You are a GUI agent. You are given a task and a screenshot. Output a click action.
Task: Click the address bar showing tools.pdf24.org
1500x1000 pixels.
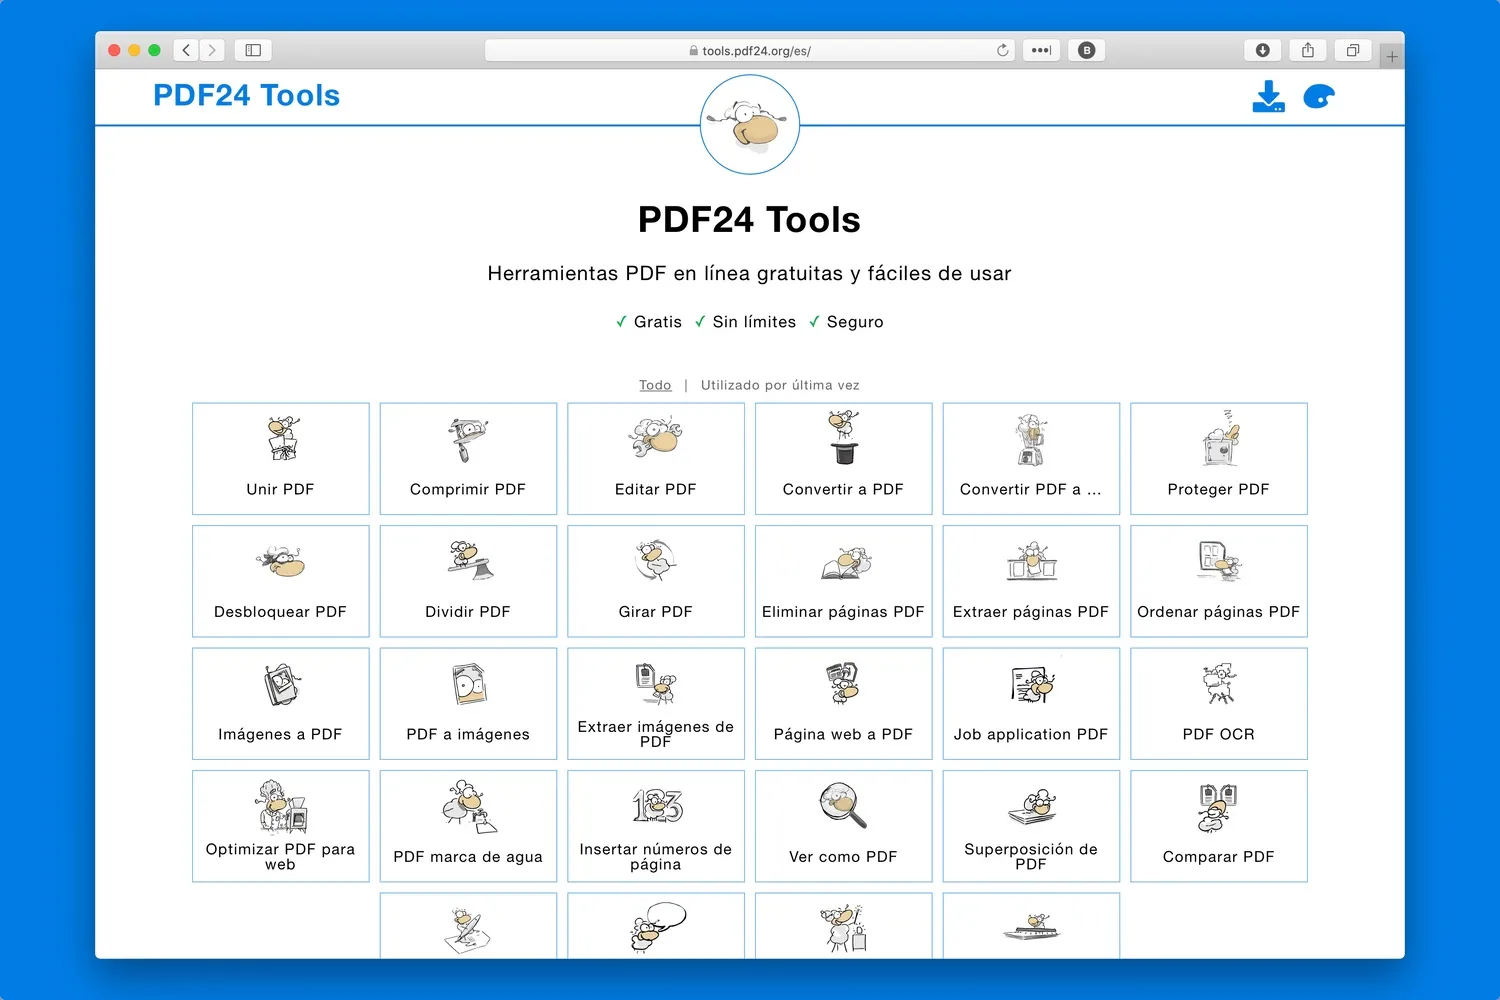click(748, 49)
